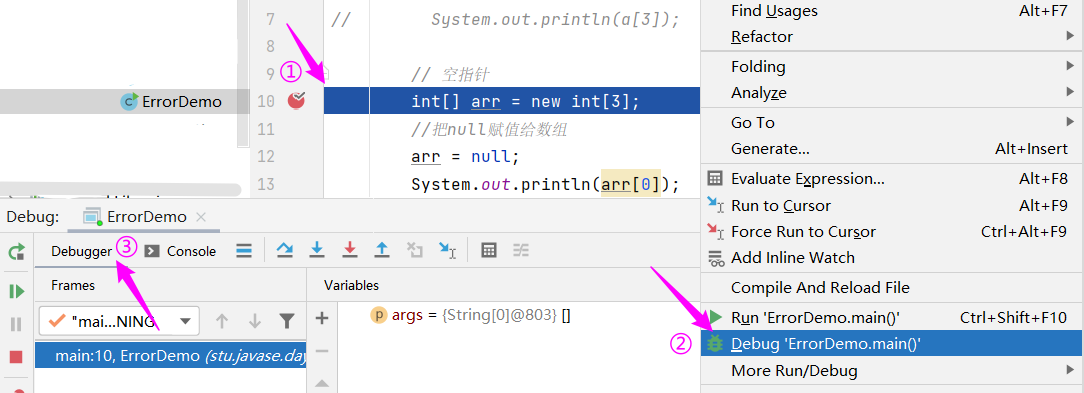Image resolution: width=1084 pixels, height=393 pixels.
Task: Open the thread selector "mai...NING" dropdown
Action: coord(119,321)
